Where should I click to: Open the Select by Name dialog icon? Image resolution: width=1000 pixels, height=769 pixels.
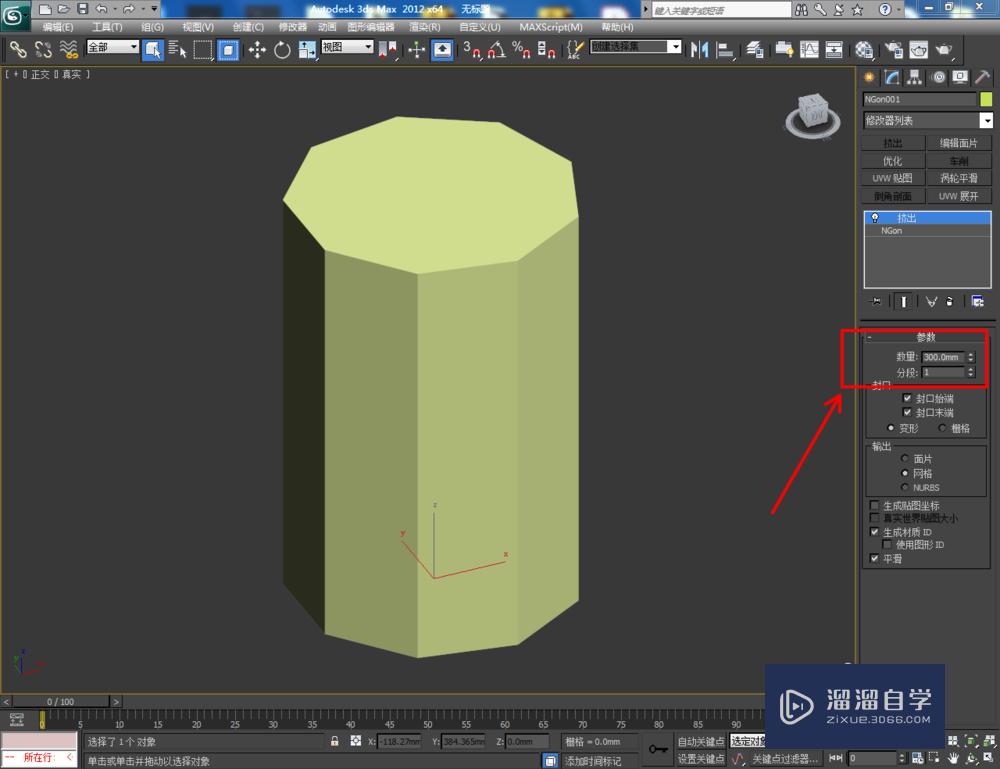(175, 48)
